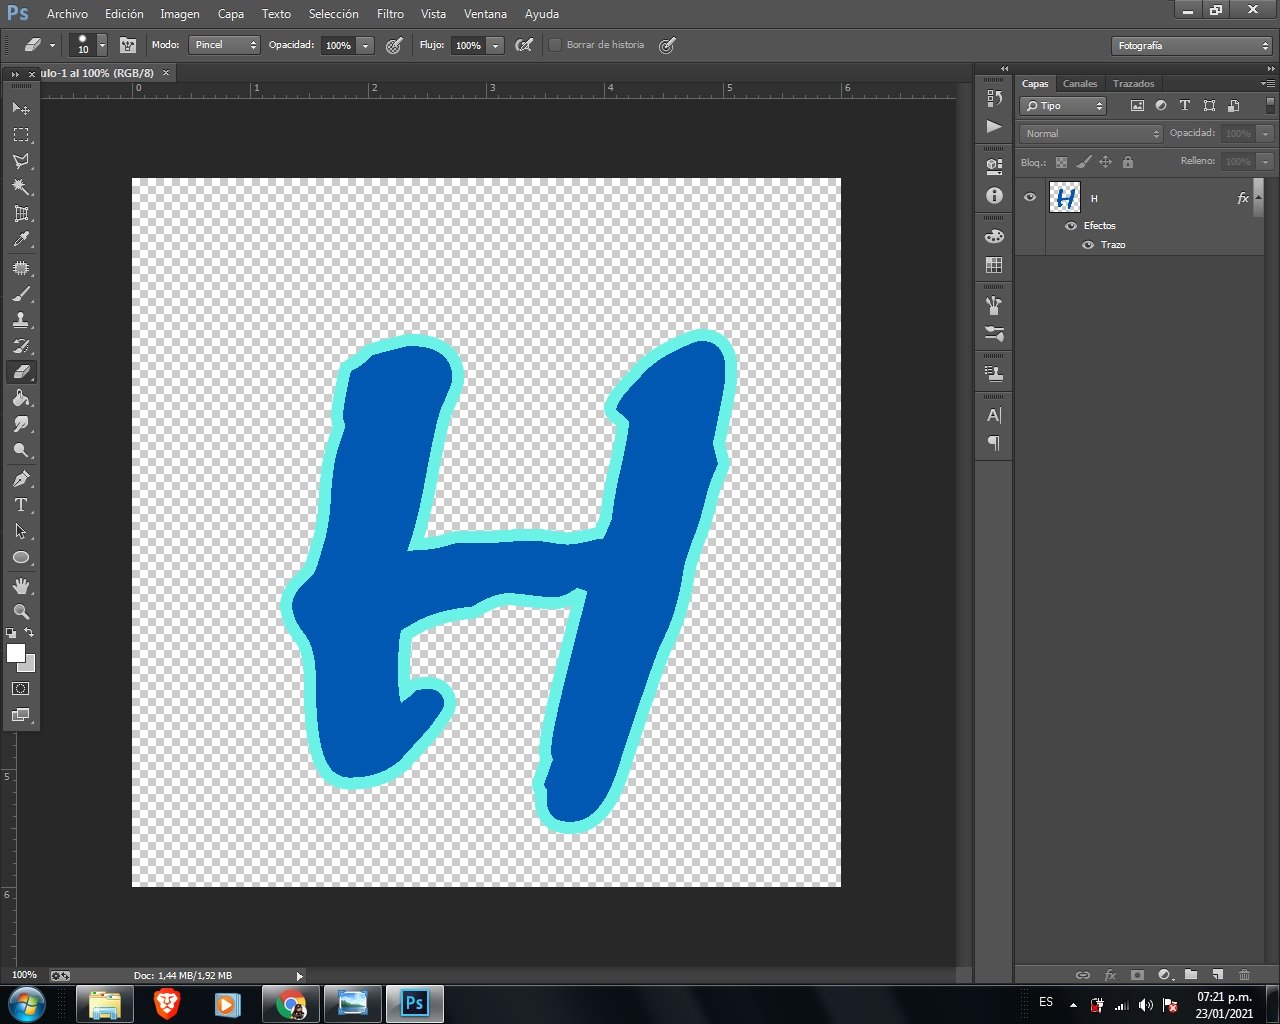Select the Zoom tool
Screen dimensions: 1280x1024
[x=21, y=612]
